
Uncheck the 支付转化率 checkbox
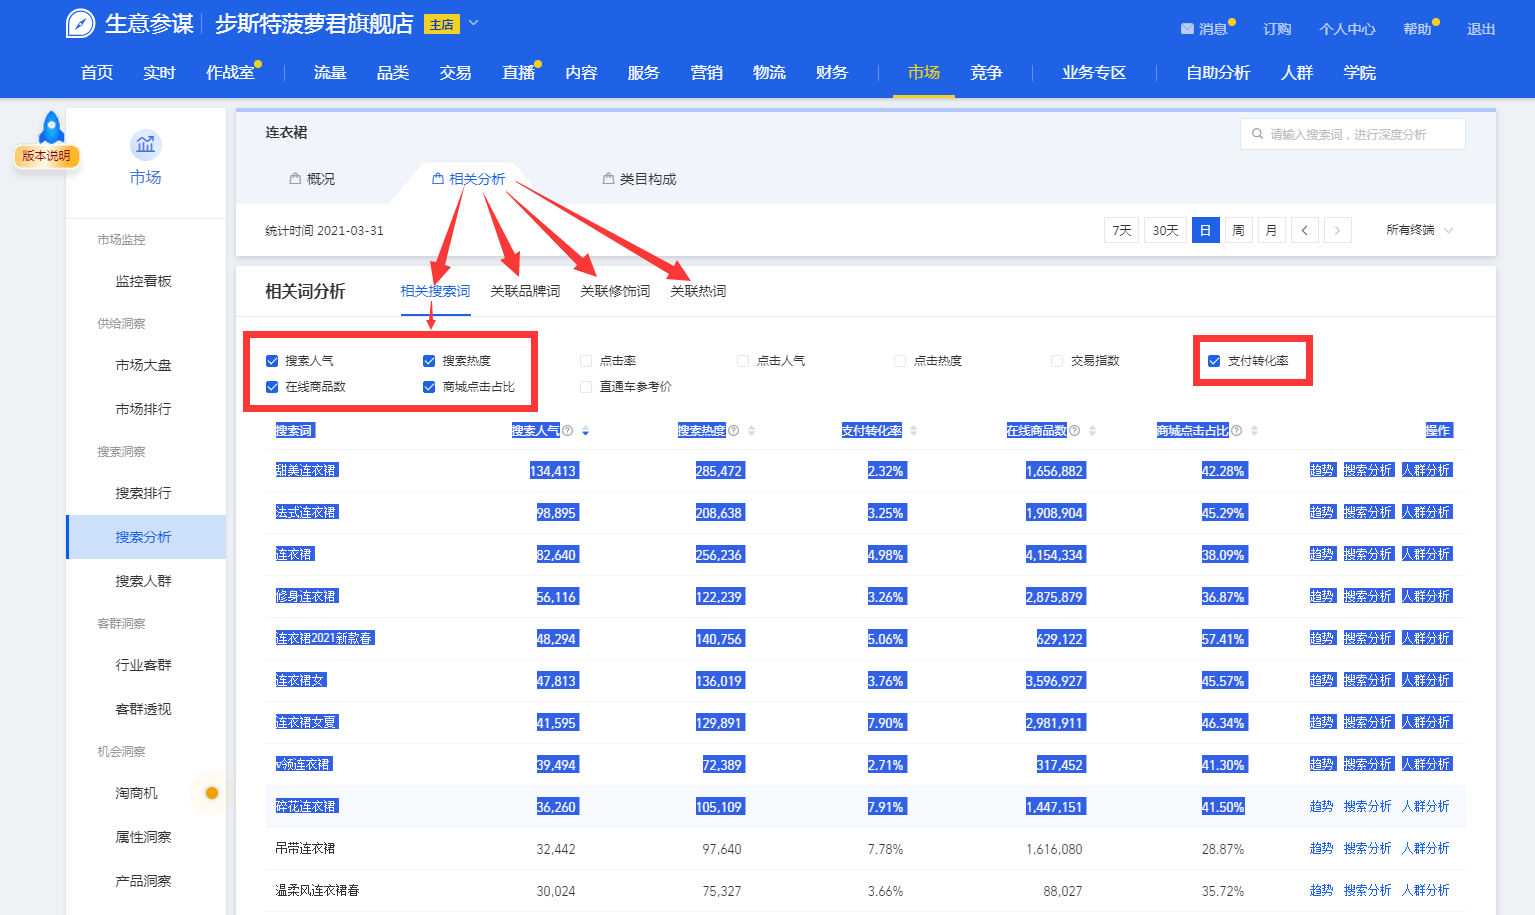click(1214, 361)
